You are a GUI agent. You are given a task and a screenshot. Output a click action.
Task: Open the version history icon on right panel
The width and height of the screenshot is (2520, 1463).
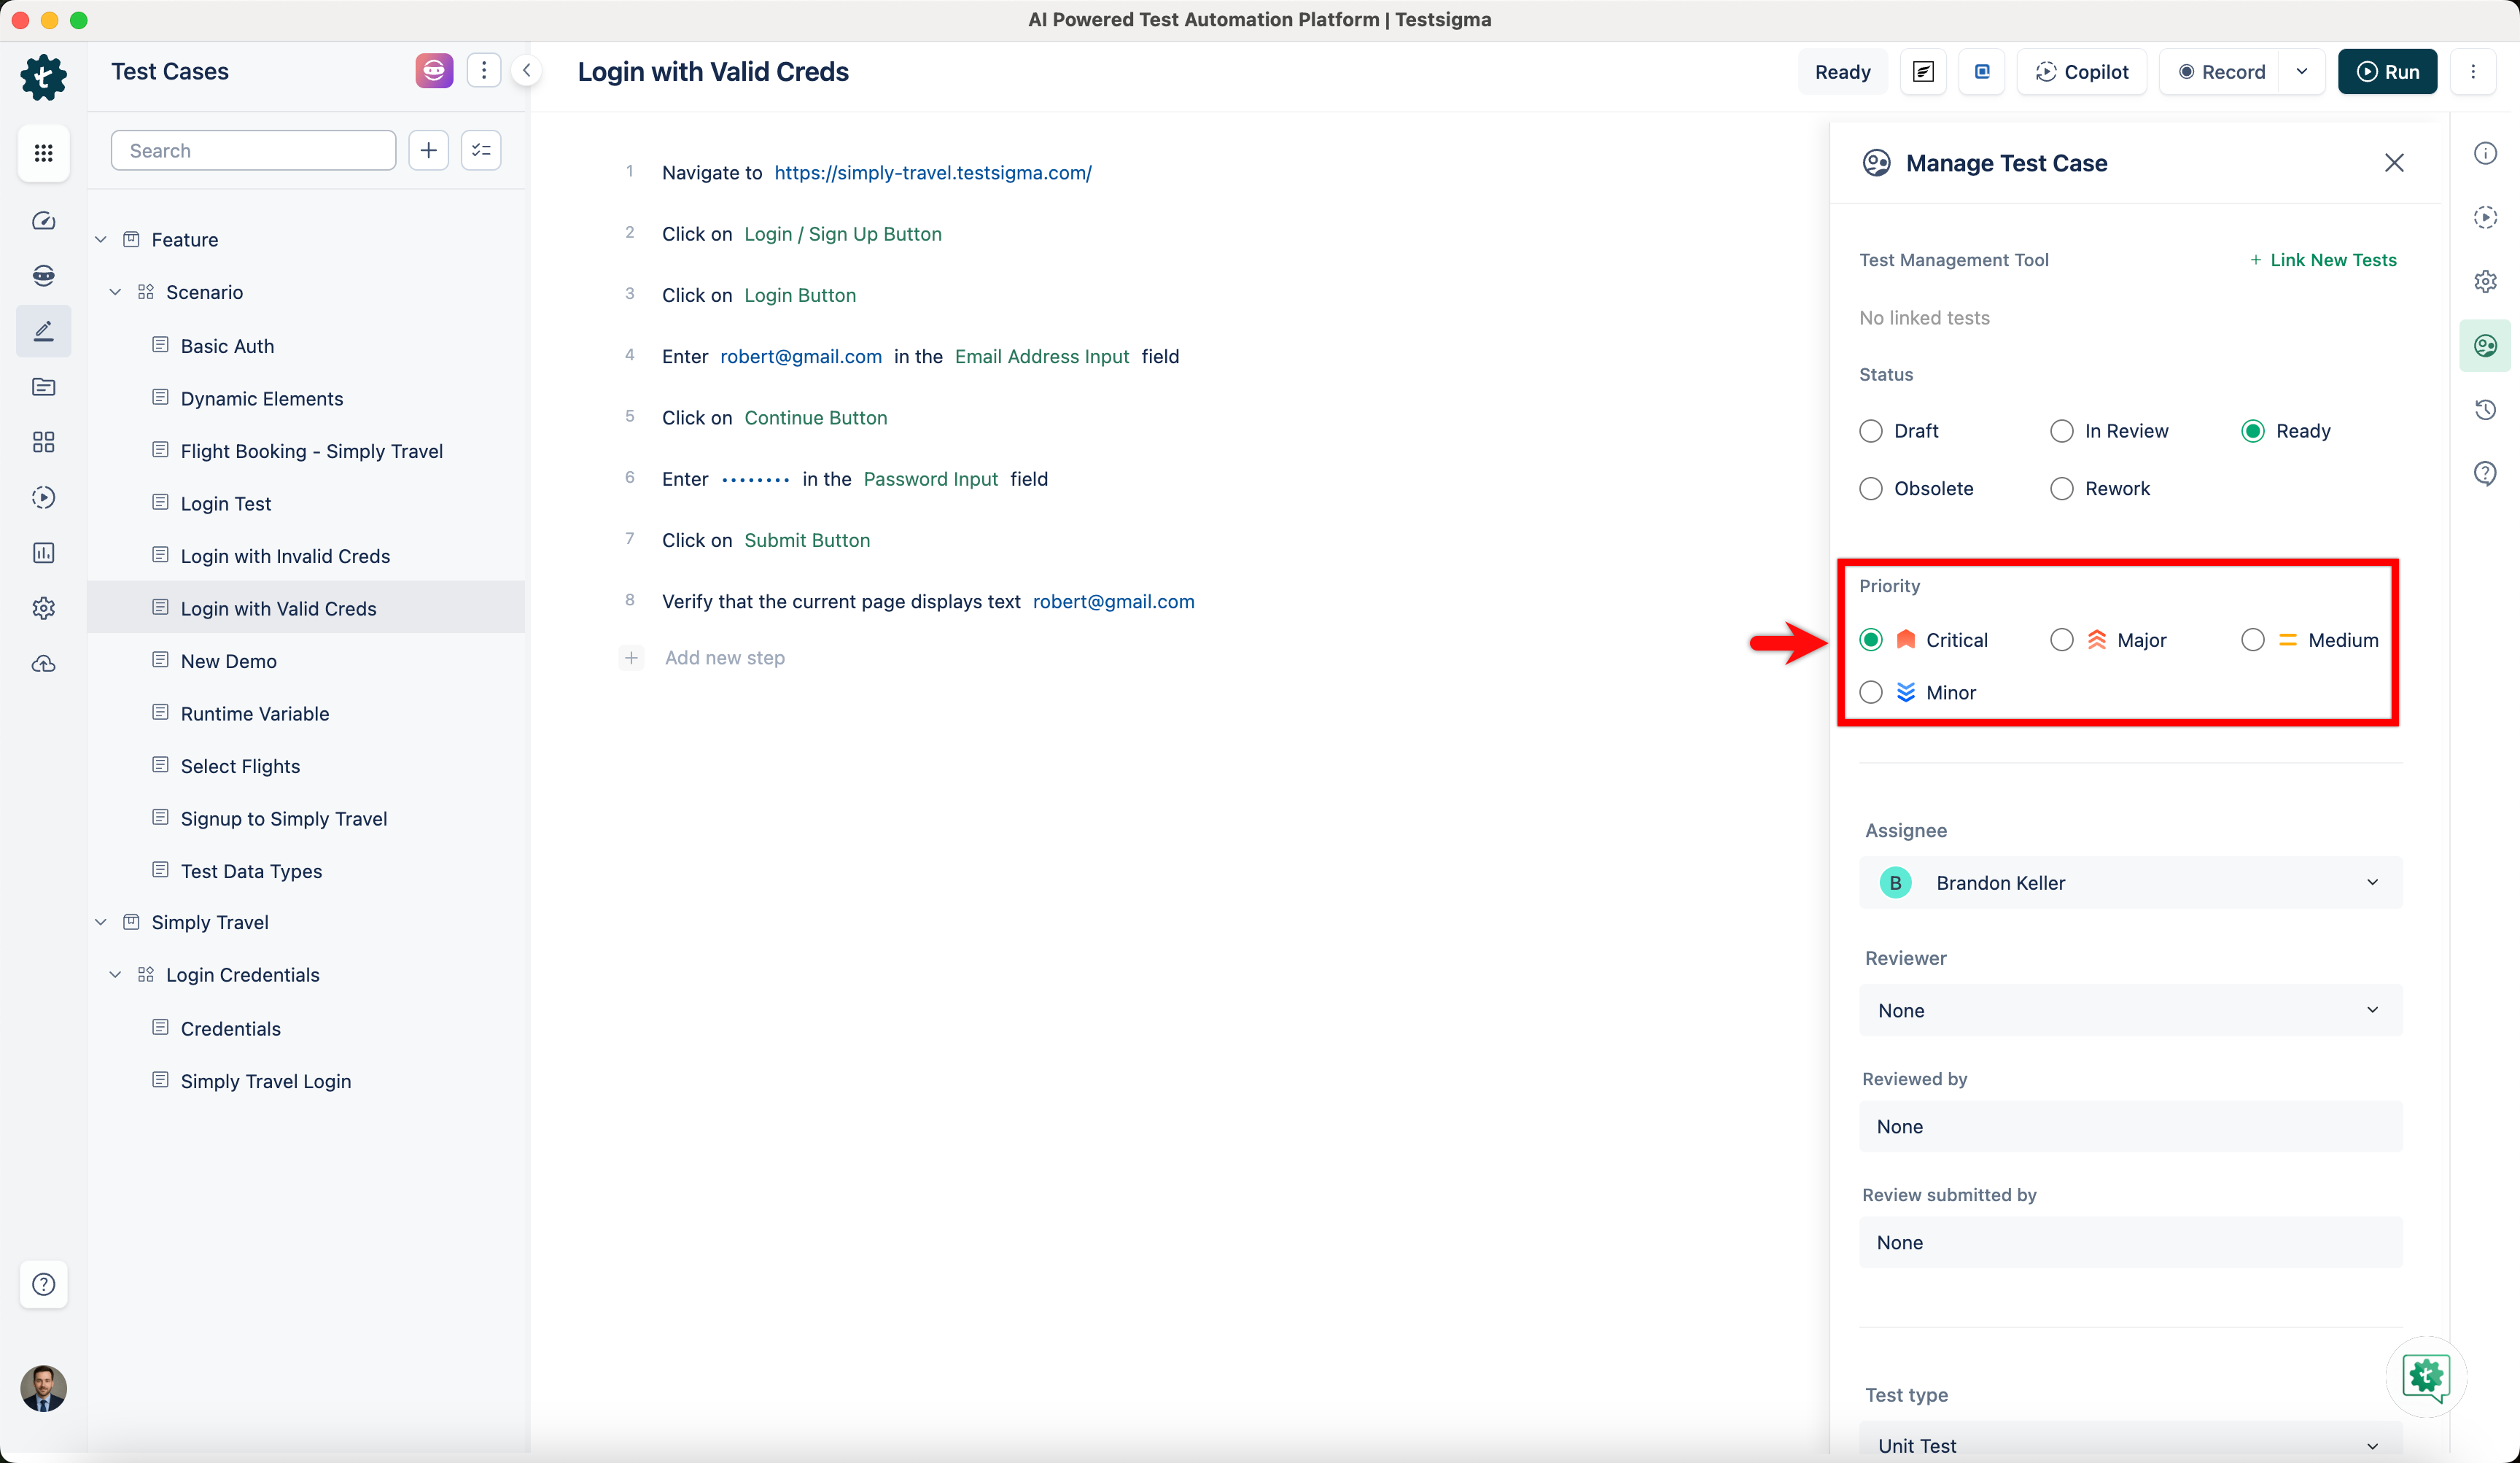[2486, 409]
